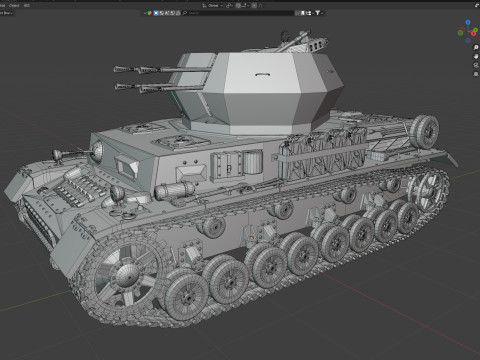
Task: Click the negative Z dark blue gizmo handle
Action: [468, 40]
